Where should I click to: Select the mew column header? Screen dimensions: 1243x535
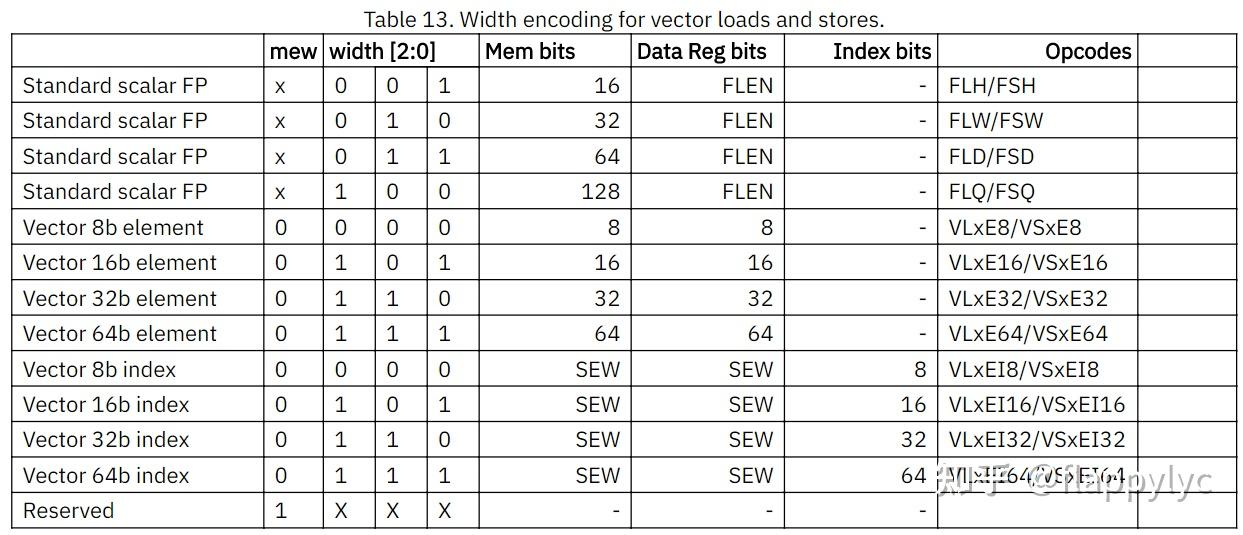pos(293,51)
